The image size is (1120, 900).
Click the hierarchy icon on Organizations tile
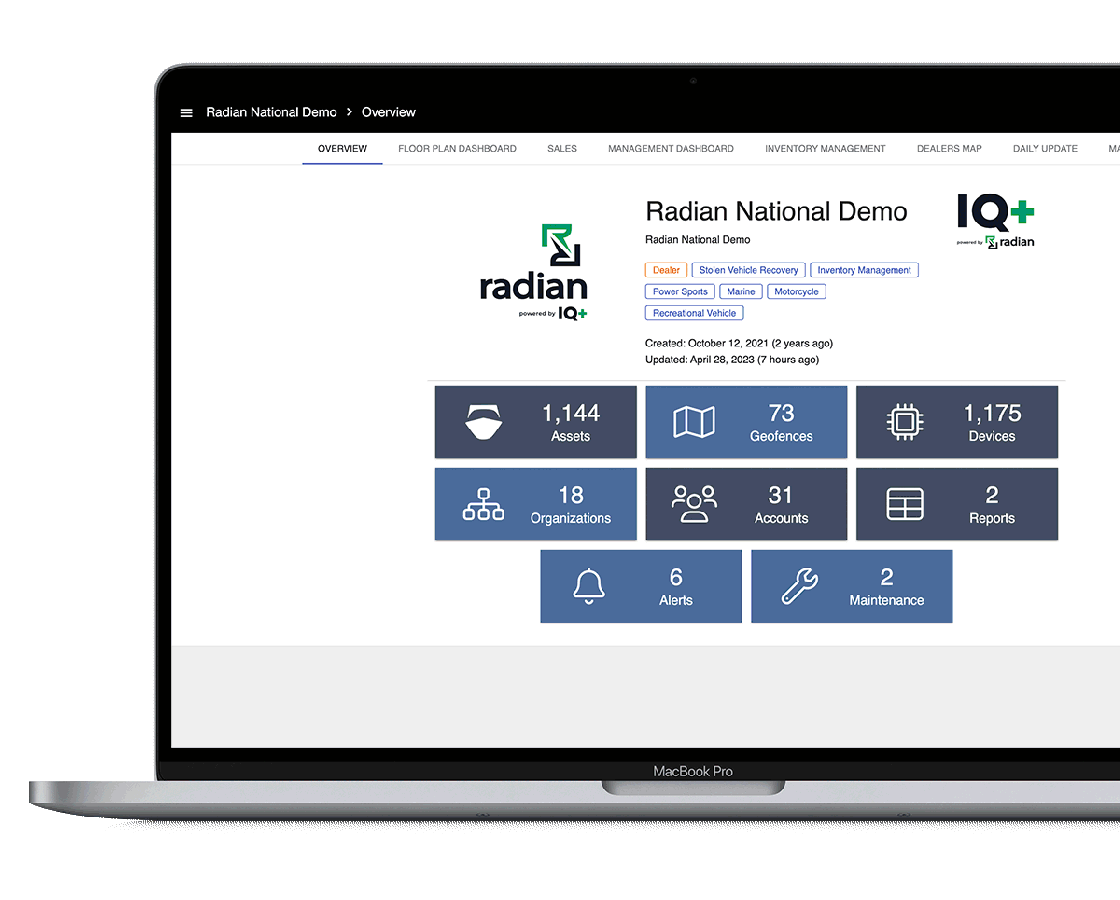[483, 504]
